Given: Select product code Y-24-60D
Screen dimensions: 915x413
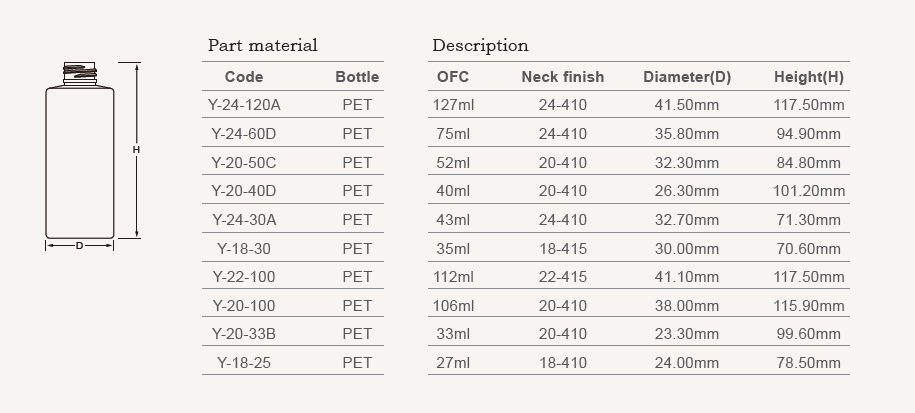Looking at the screenshot, I should (x=244, y=134).
